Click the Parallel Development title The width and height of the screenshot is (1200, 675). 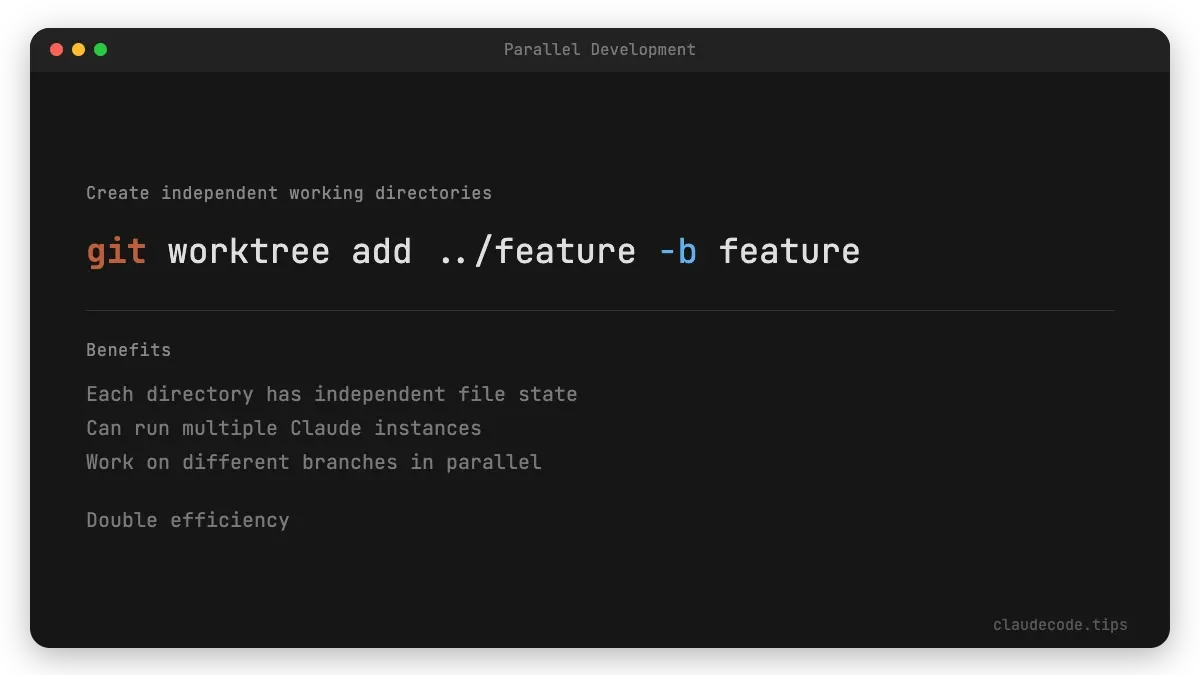pyautogui.click(x=600, y=49)
